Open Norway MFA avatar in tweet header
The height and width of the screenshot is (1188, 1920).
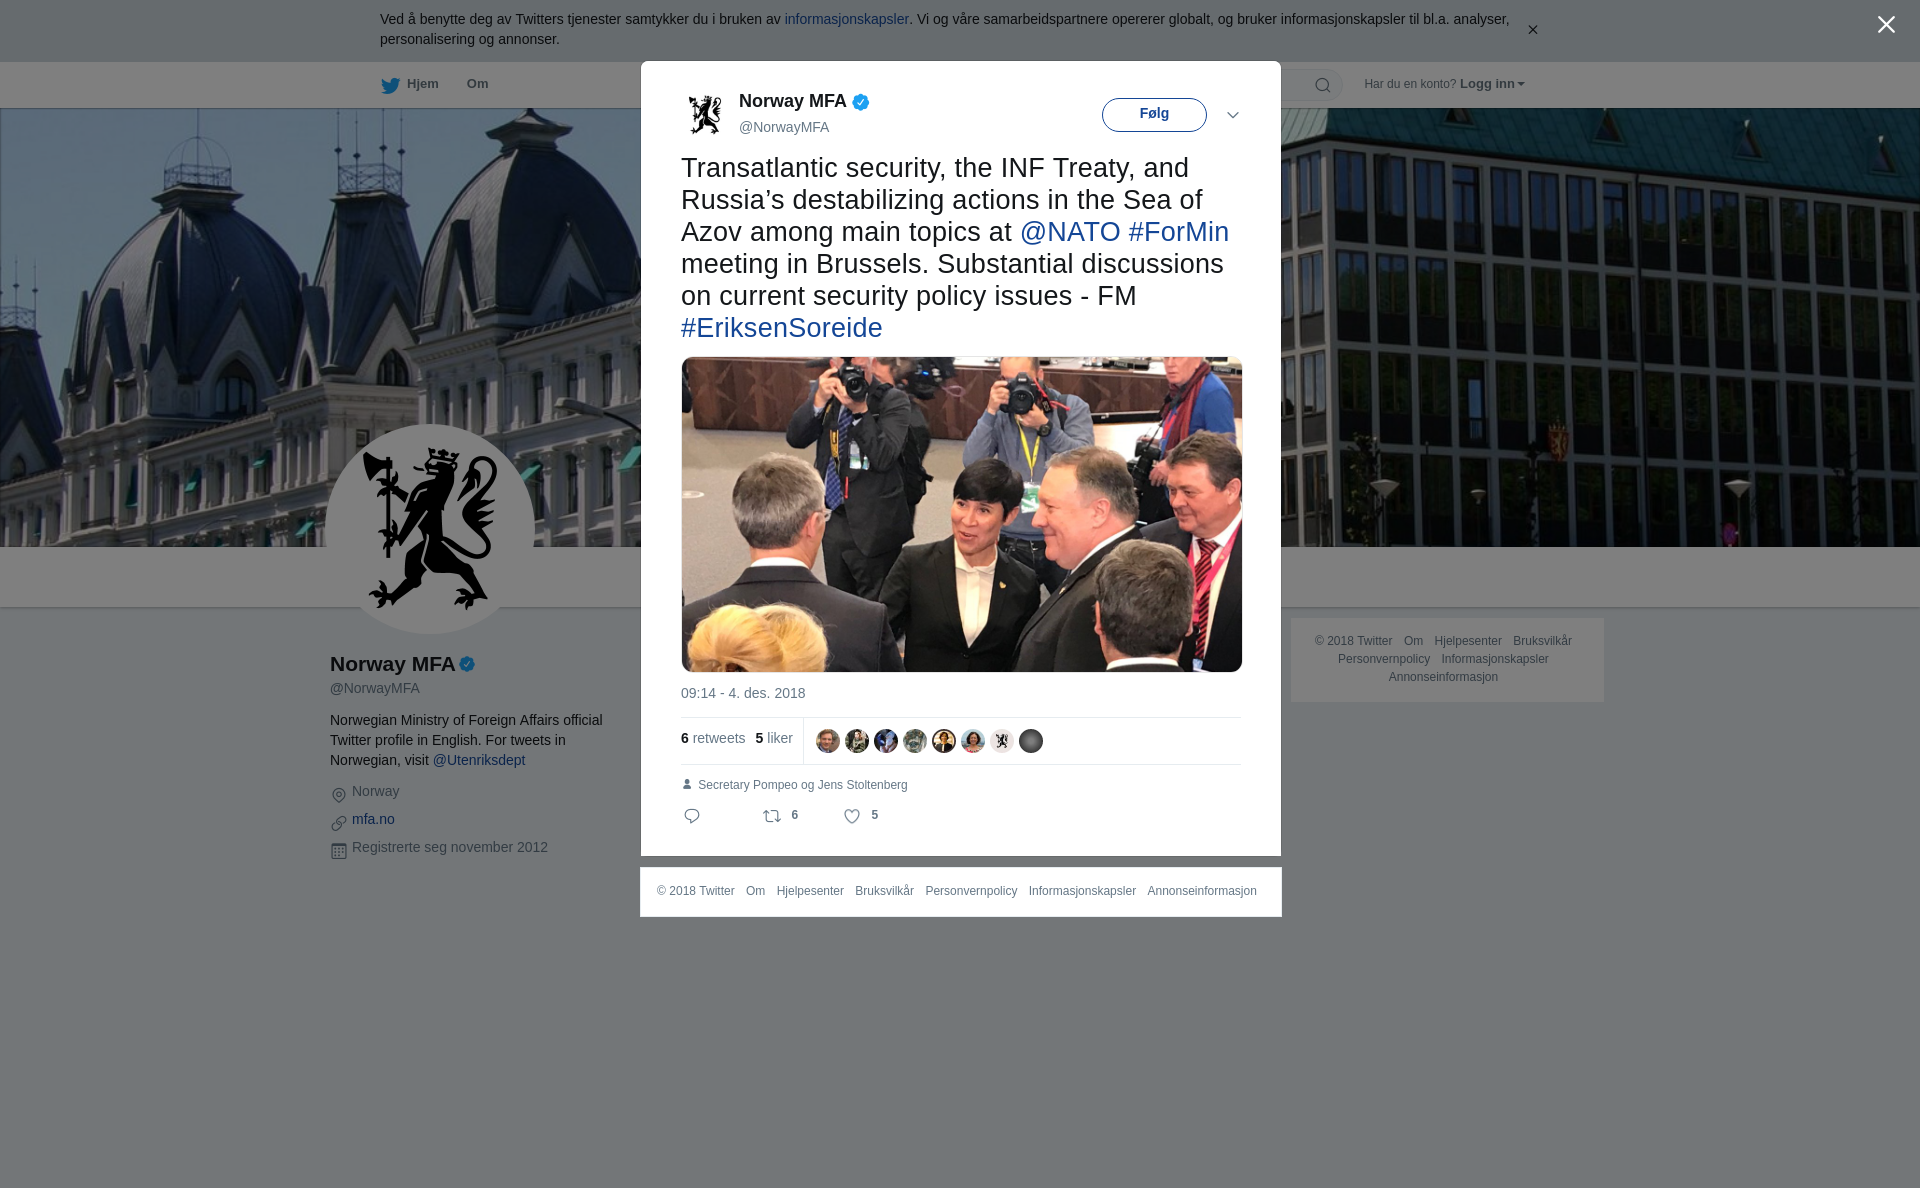705,114
